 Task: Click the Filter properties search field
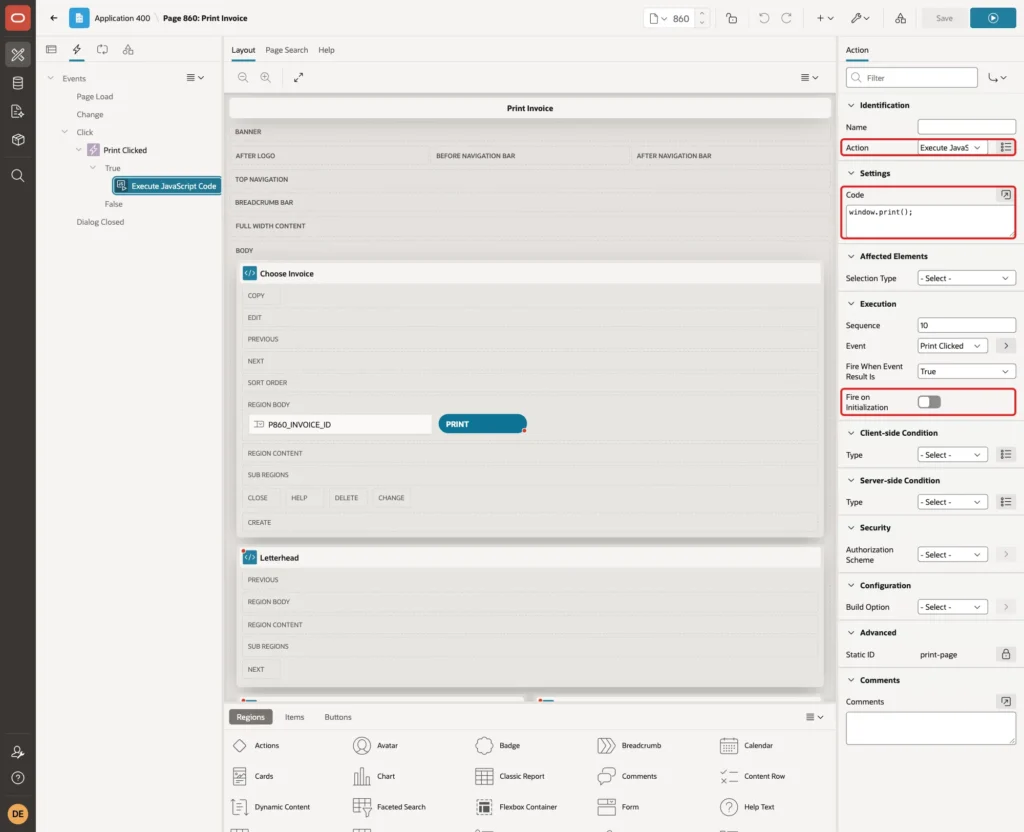912,78
